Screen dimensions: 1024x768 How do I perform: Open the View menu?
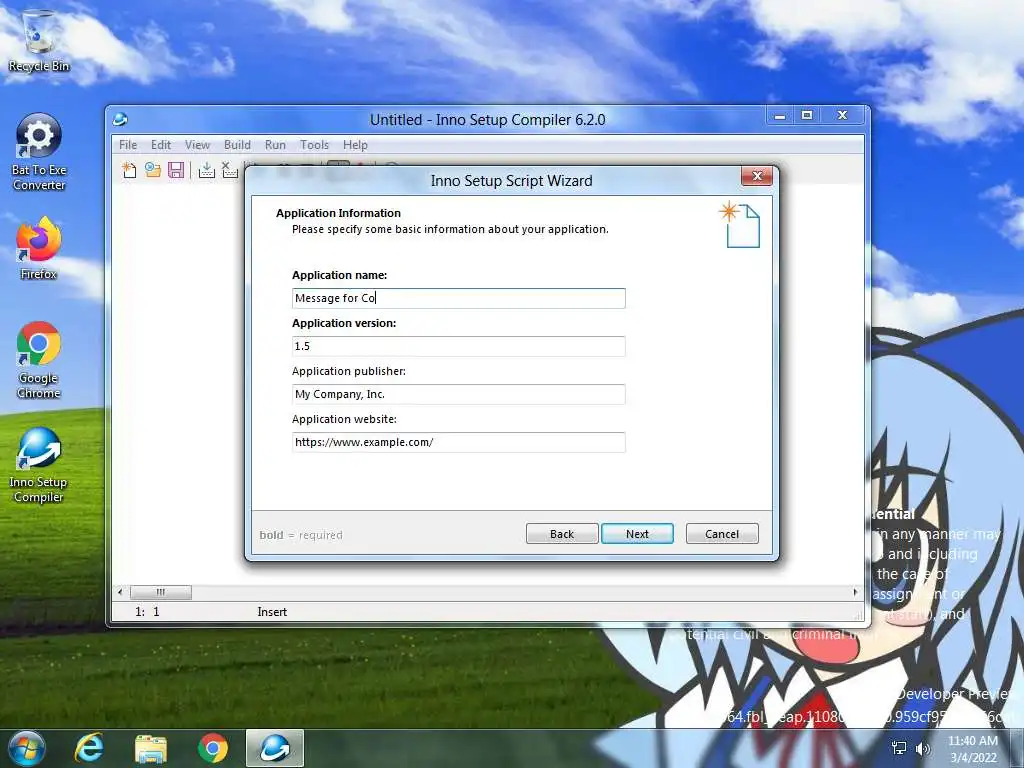(x=197, y=144)
